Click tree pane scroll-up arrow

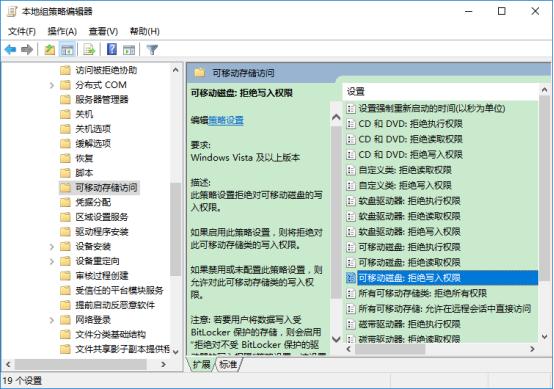(176, 70)
